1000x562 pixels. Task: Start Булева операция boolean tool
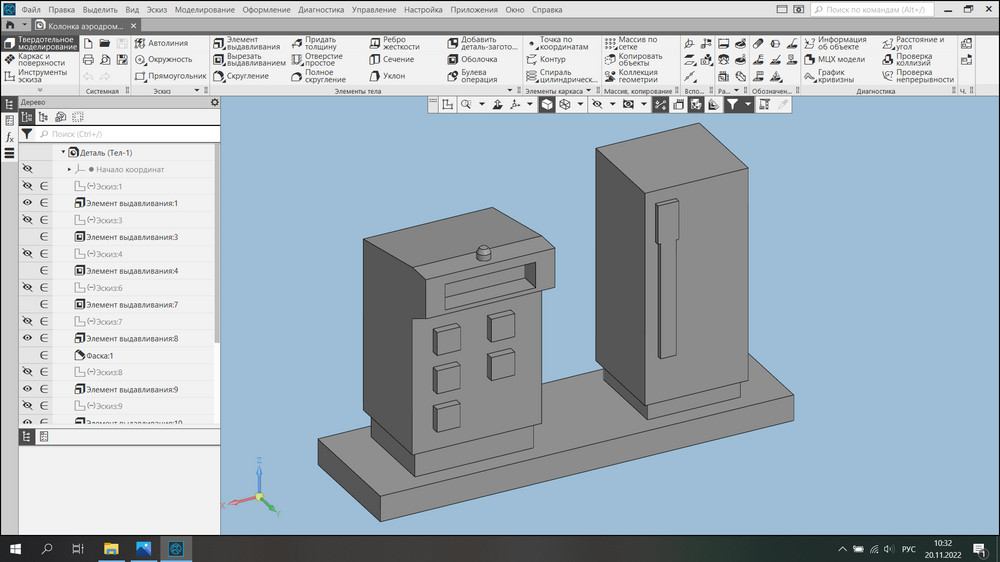tap(473, 76)
